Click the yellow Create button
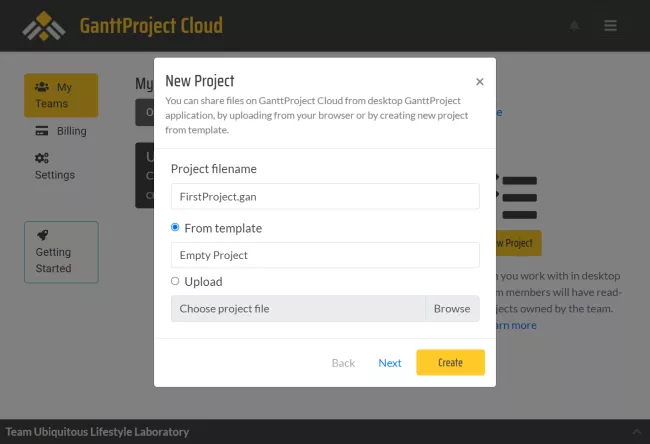Viewport: 650px width, 444px height. click(451, 362)
